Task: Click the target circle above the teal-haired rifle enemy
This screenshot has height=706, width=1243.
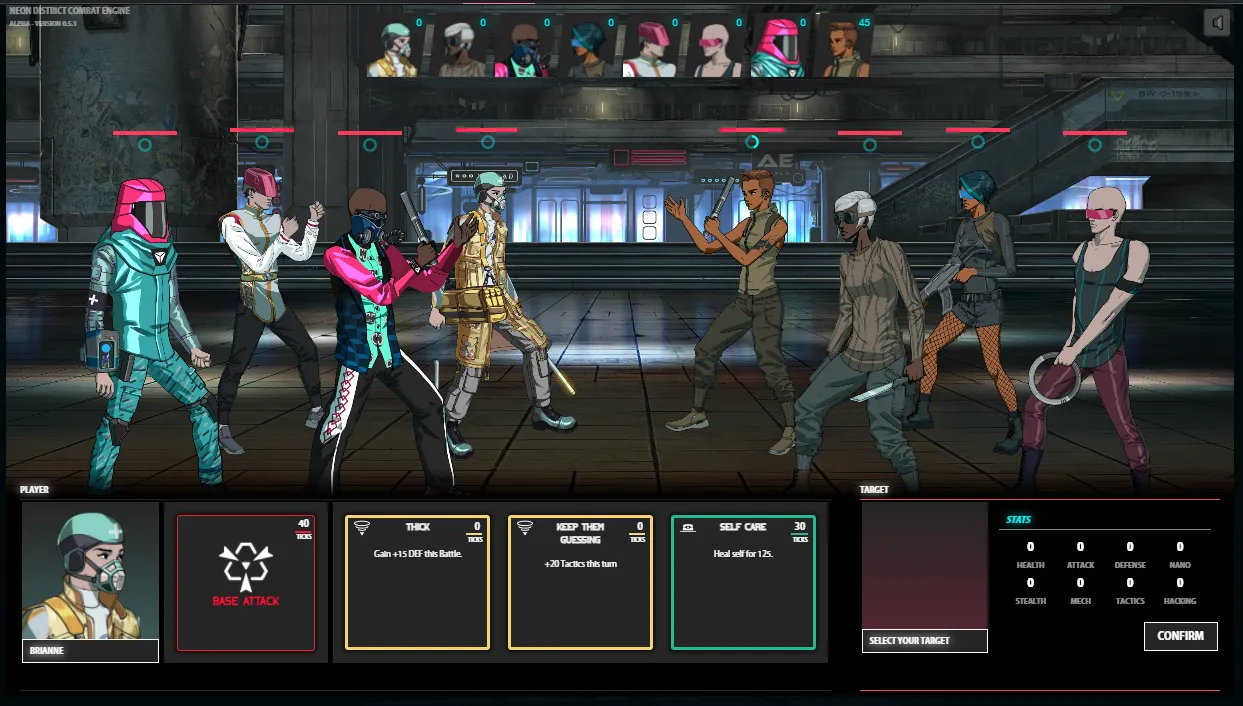Action: pyautogui.click(x=978, y=142)
